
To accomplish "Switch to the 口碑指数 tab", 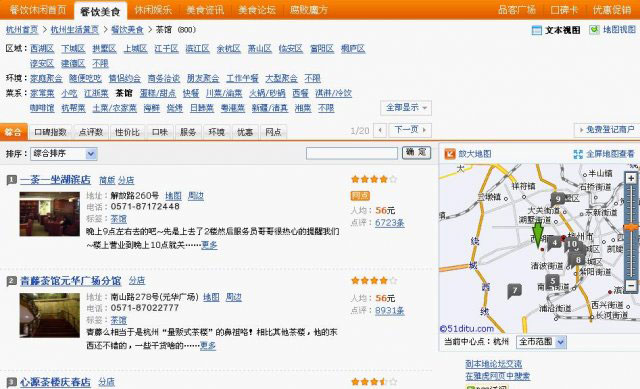I will tap(50, 132).
